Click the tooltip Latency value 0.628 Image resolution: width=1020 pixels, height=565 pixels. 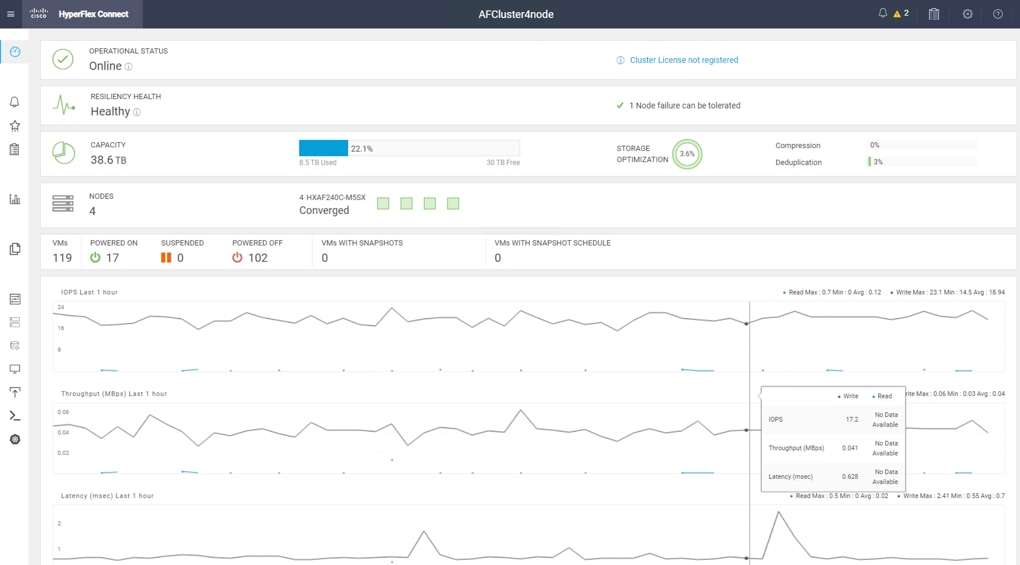pyautogui.click(x=850, y=477)
